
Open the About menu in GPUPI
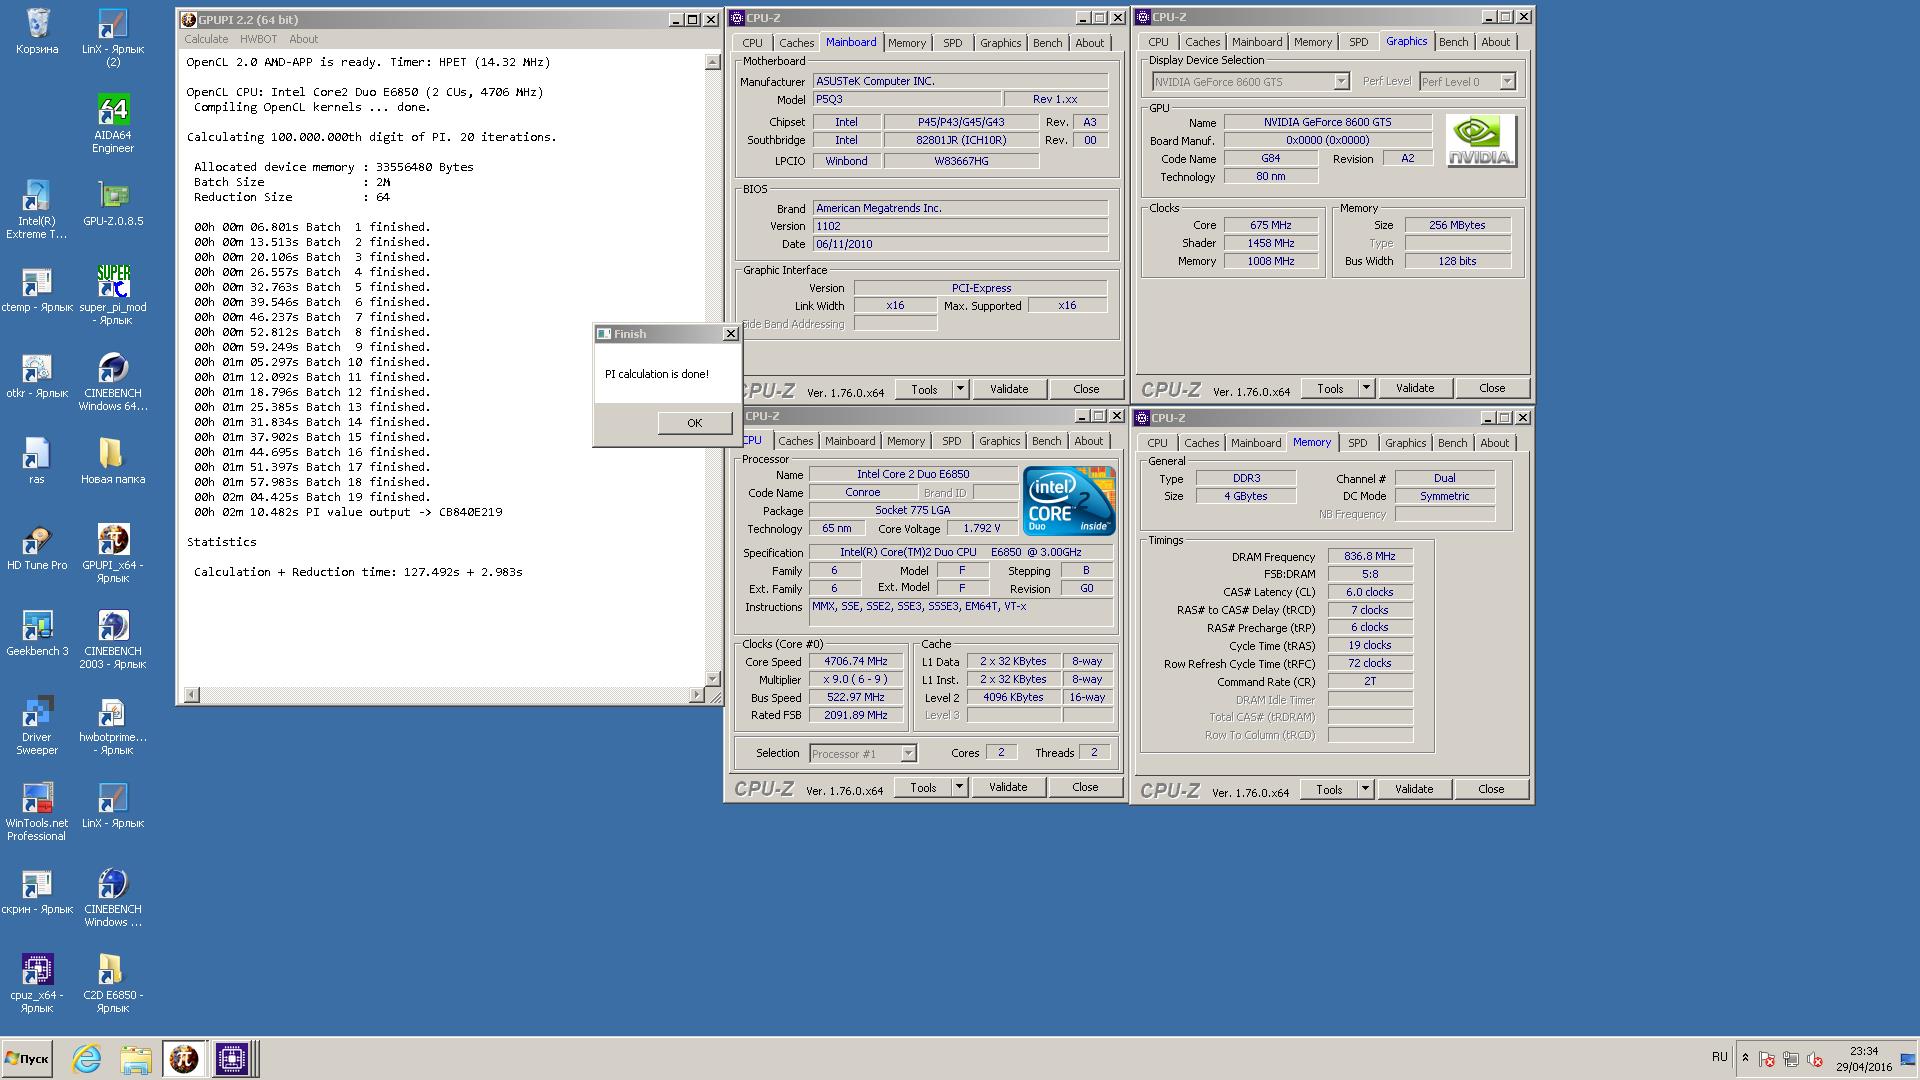tap(303, 39)
